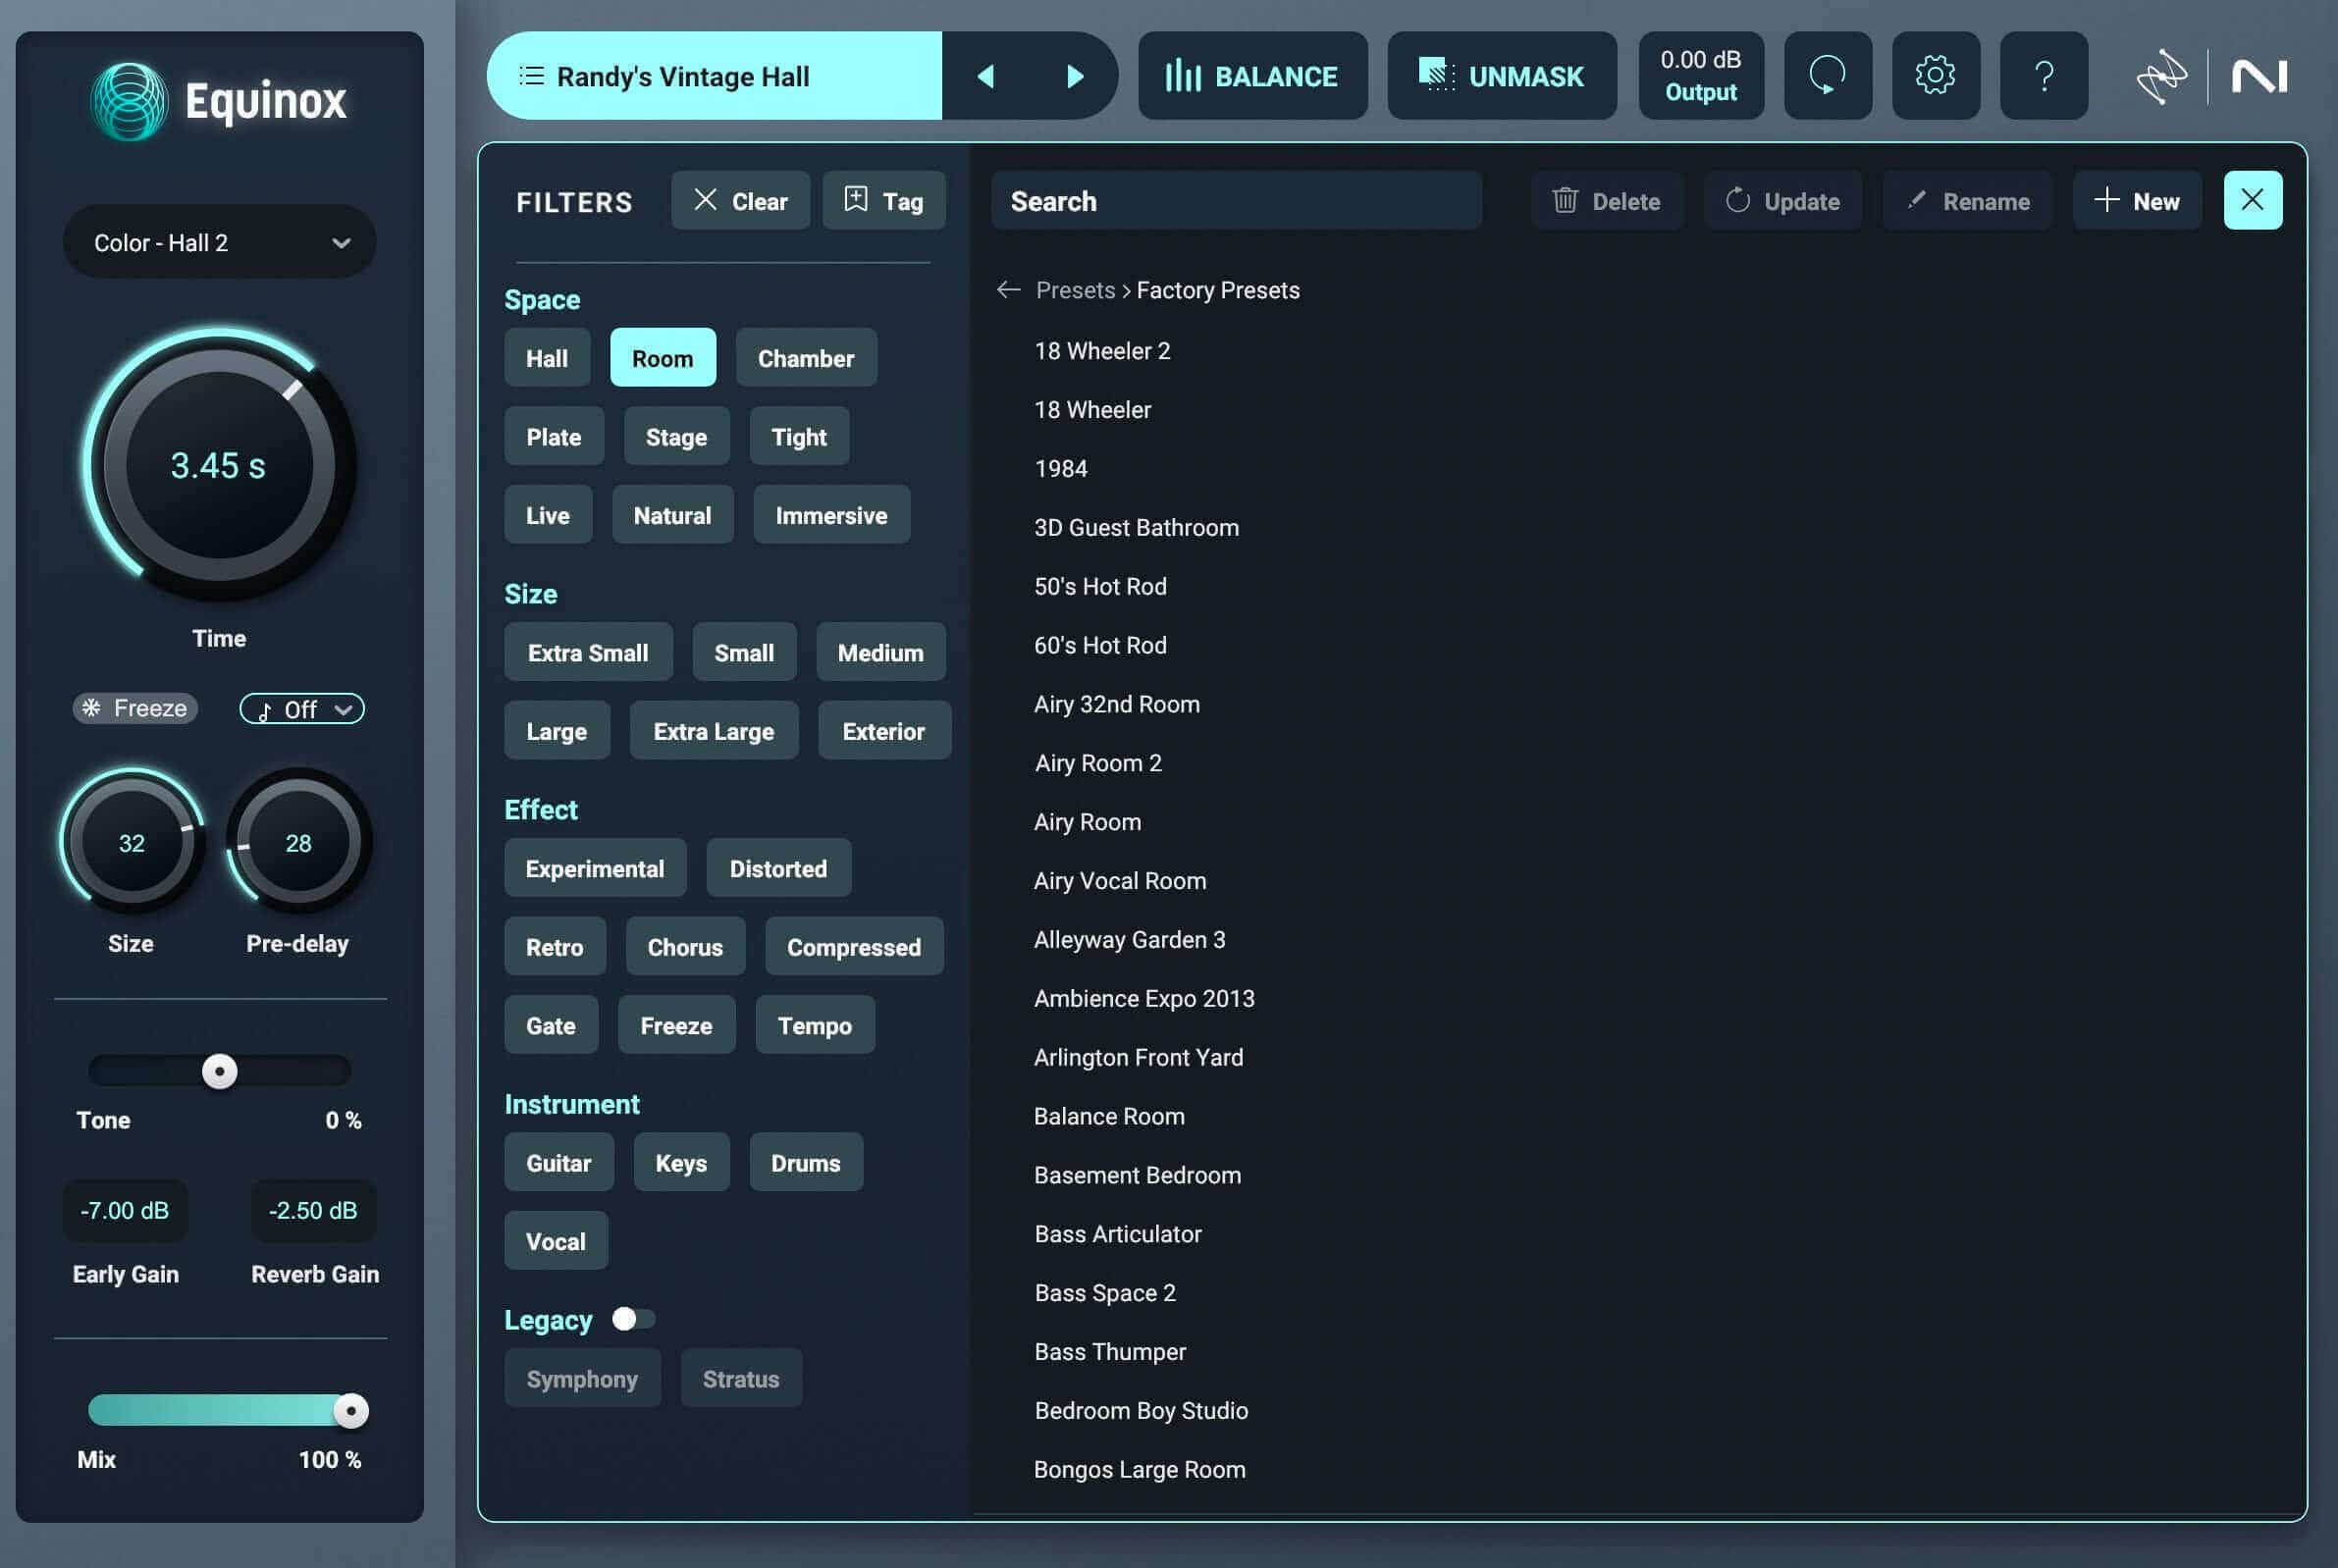Select the Bass Thumper preset
This screenshot has width=2338, height=1568.
coord(1110,1352)
